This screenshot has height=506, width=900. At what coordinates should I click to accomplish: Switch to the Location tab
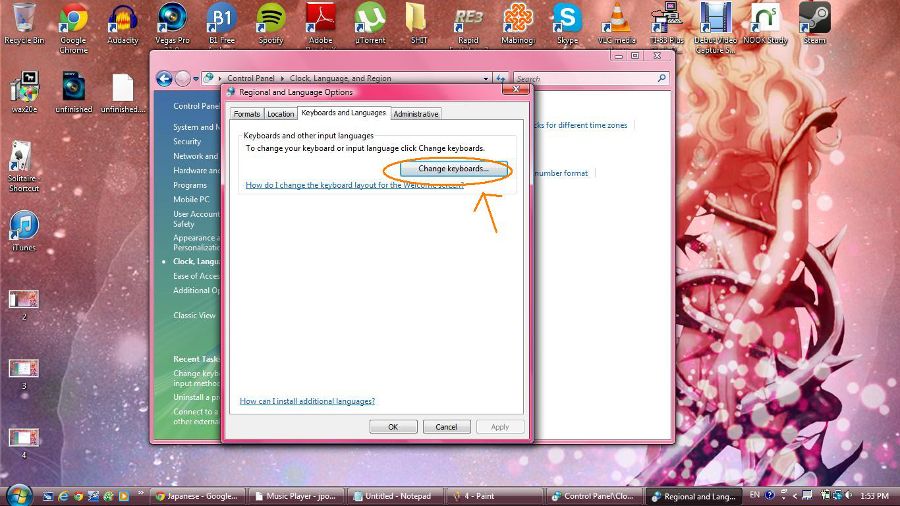click(281, 114)
